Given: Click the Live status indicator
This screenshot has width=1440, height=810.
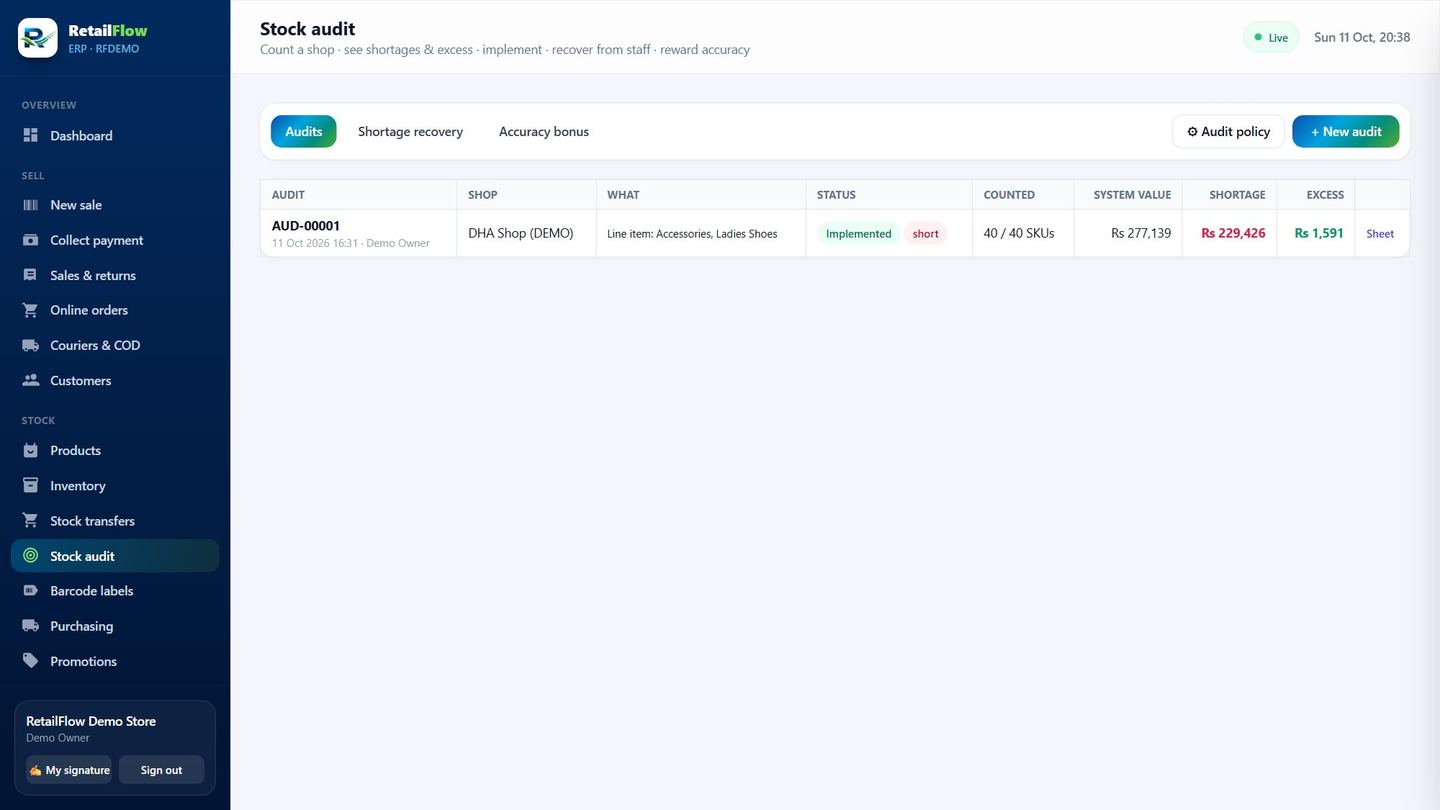Looking at the screenshot, I should 1271,37.
